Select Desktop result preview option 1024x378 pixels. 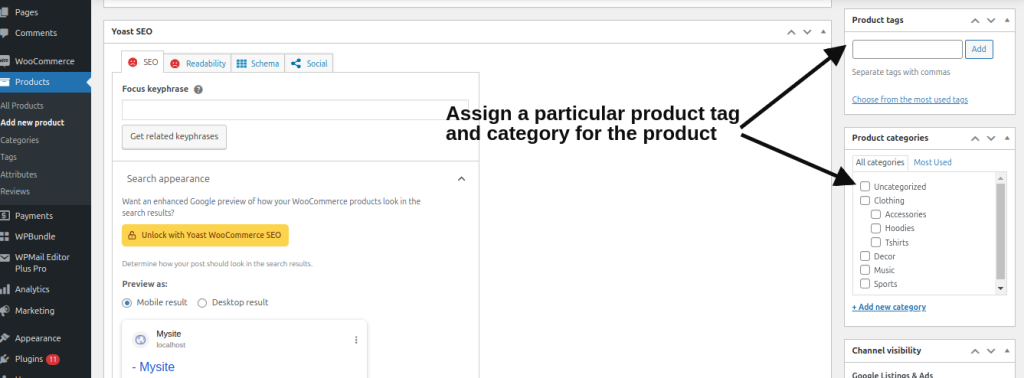pyautogui.click(x=202, y=303)
